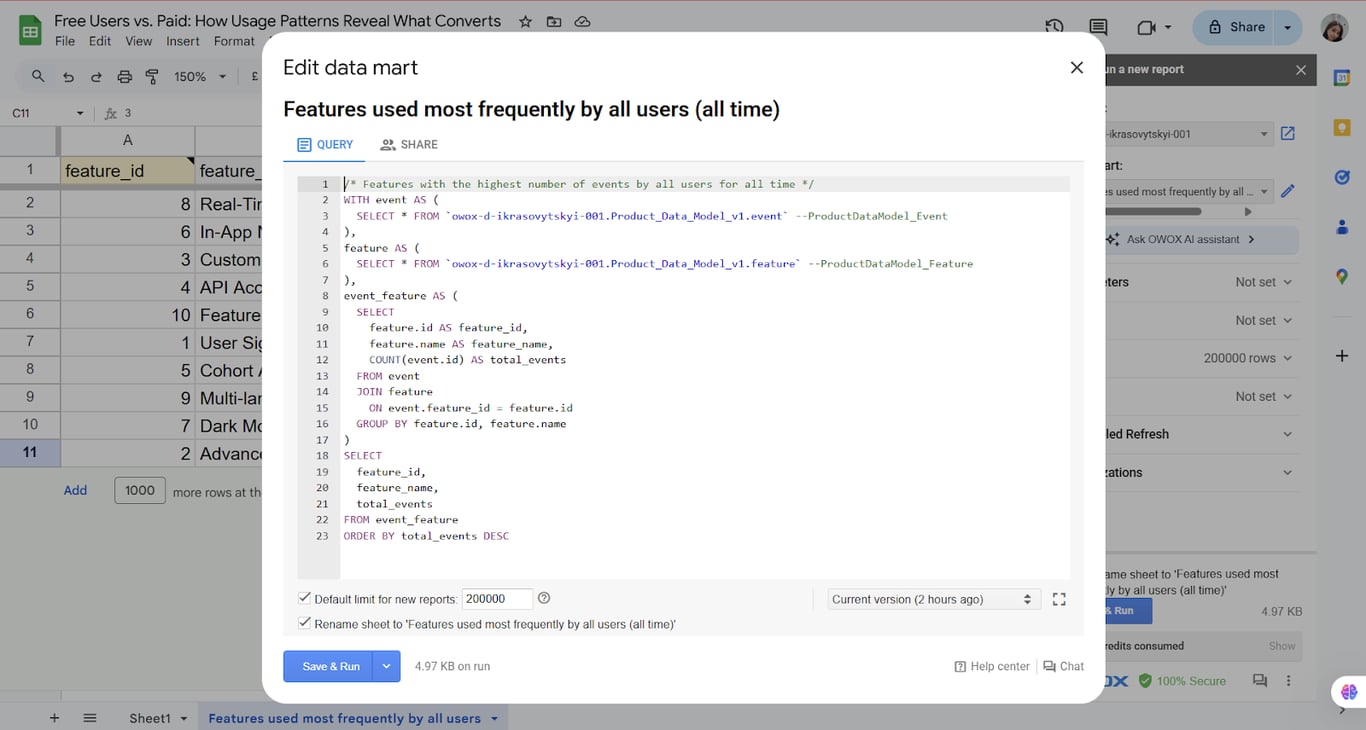Switch to the SHARE tab

click(x=409, y=144)
